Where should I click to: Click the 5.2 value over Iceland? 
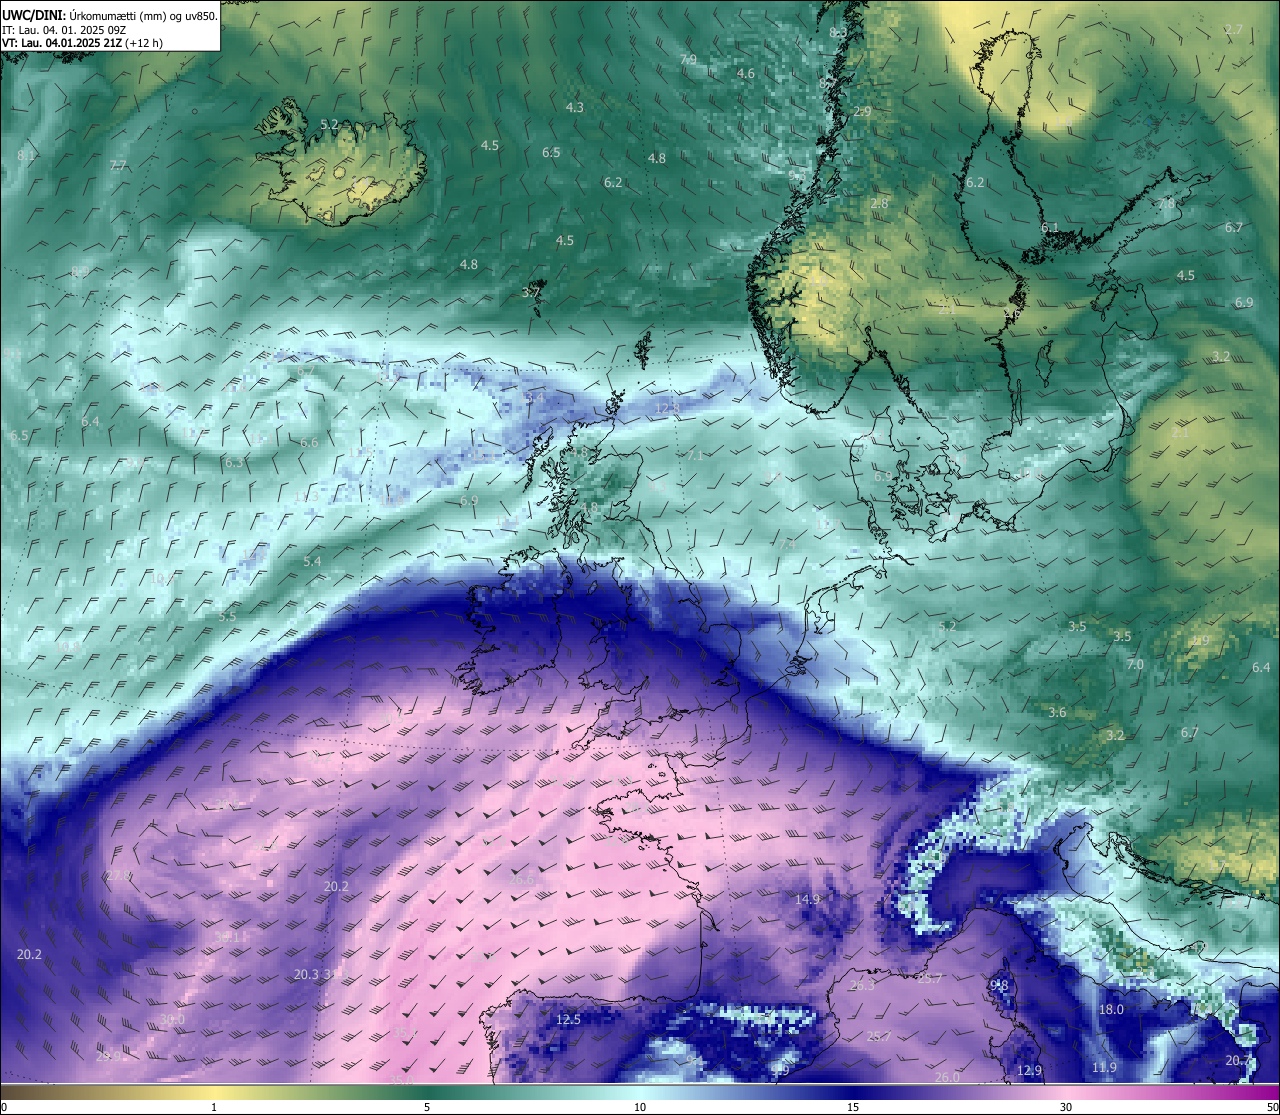click(329, 125)
